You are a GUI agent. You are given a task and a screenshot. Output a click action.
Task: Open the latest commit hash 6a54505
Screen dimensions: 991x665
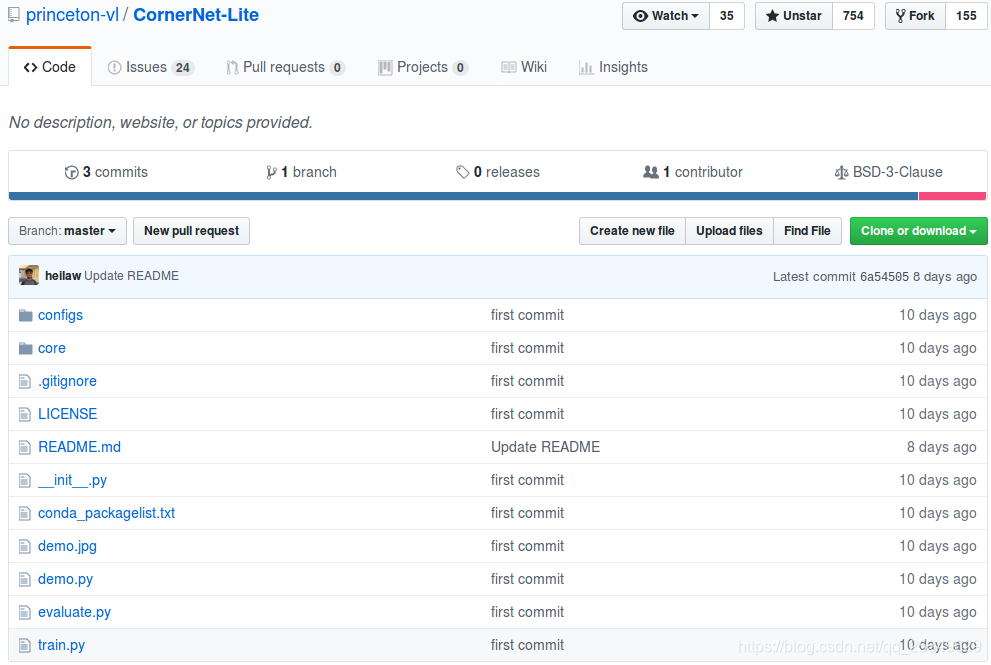click(x=884, y=276)
